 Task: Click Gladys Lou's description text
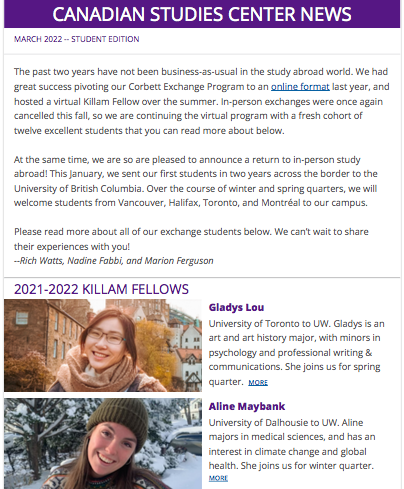tap(296, 353)
